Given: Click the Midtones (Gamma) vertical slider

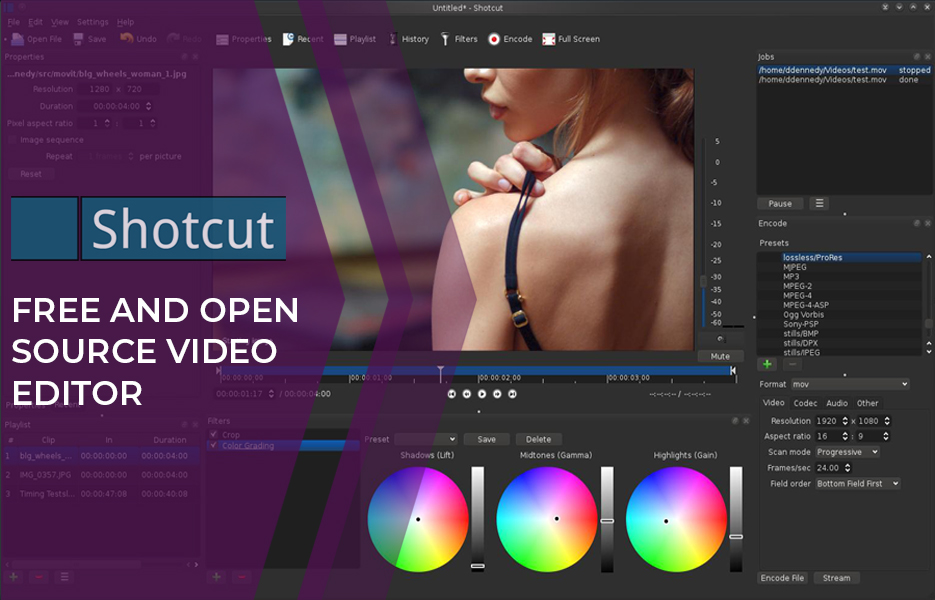Looking at the screenshot, I should click(607, 519).
